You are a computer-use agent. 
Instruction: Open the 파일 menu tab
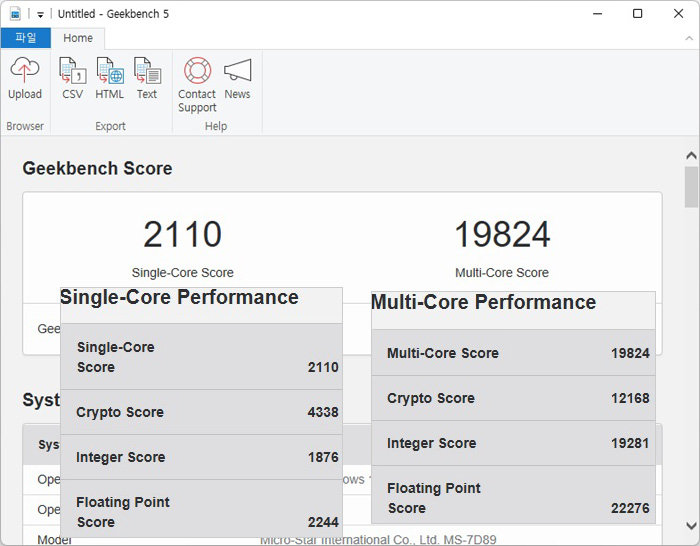pos(25,38)
